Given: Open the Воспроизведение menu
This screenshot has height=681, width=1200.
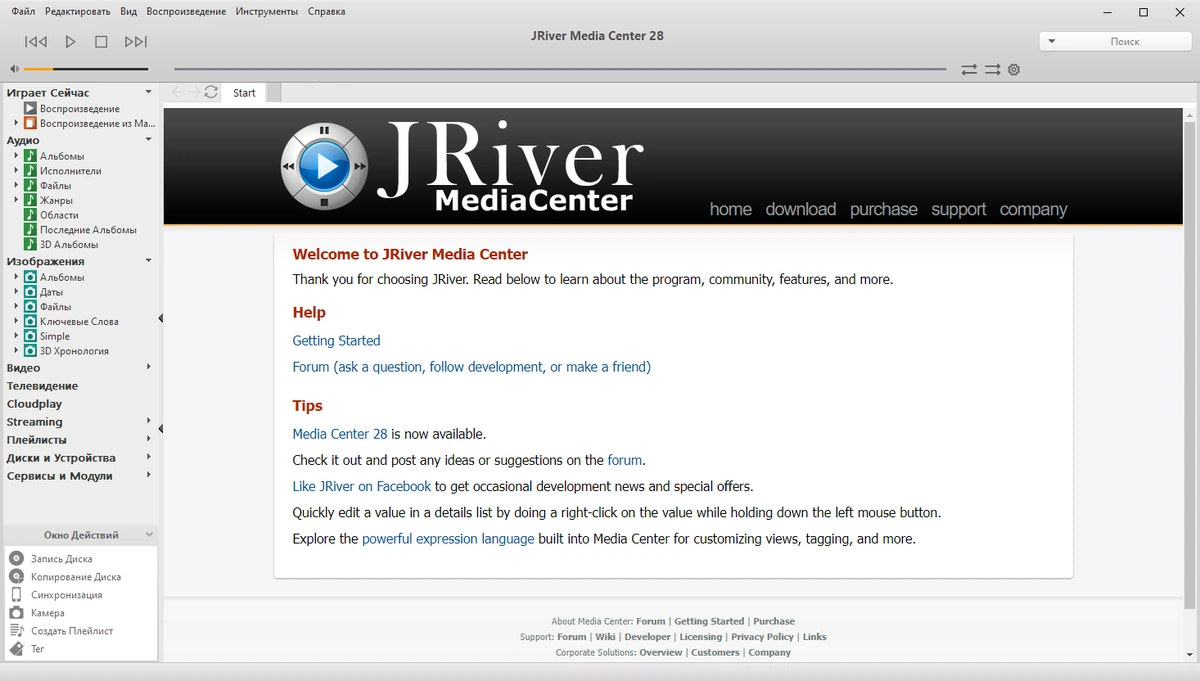Looking at the screenshot, I should pos(186,11).
